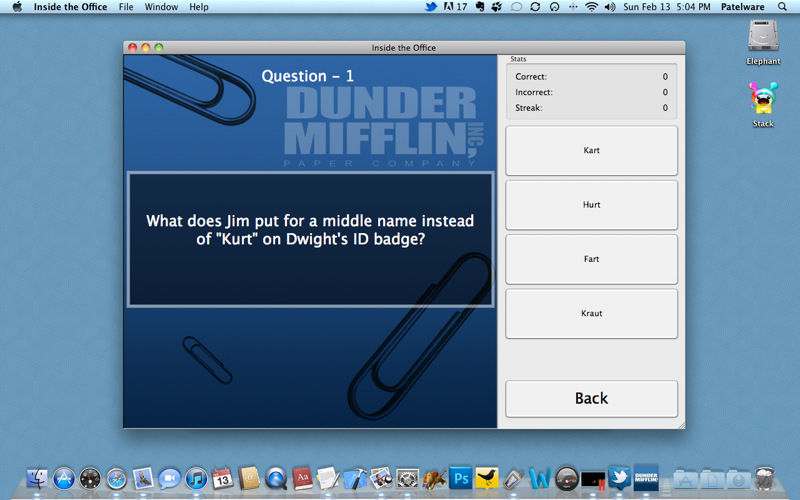This screenshot has width=800, height=500.
Task: Choose the answer Fart
Action: pyautogui.click(x=591, y=259)
